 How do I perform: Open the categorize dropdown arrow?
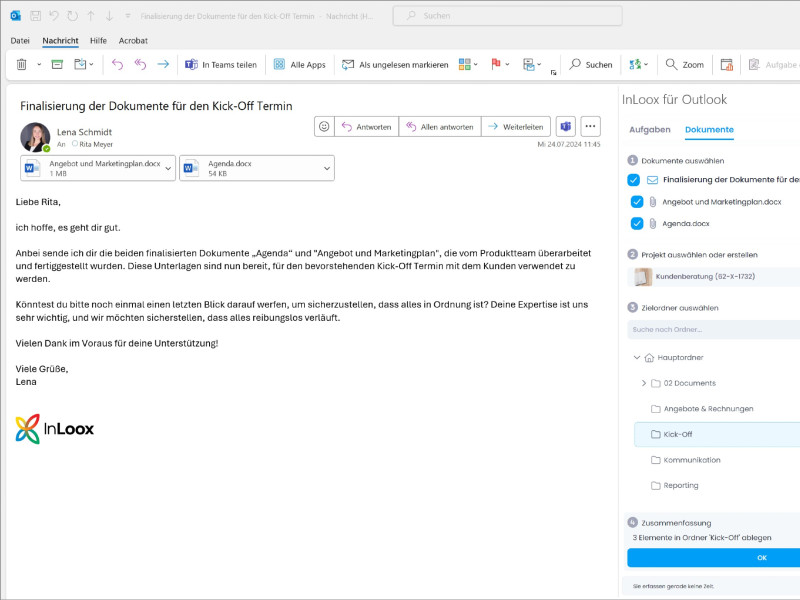click(476, 65)
